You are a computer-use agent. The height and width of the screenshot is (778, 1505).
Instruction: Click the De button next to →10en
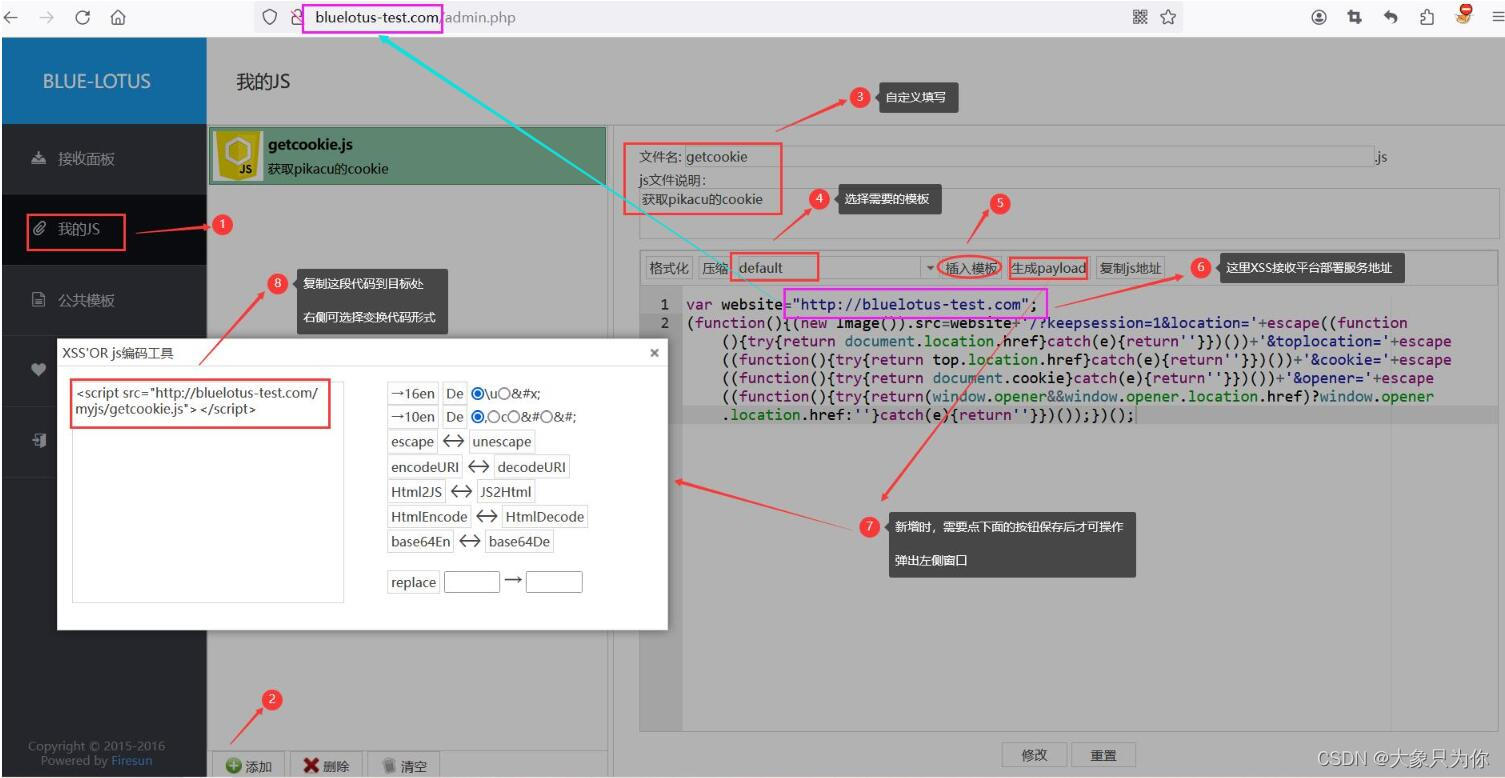pyautogui.click(x=455, y=417)
